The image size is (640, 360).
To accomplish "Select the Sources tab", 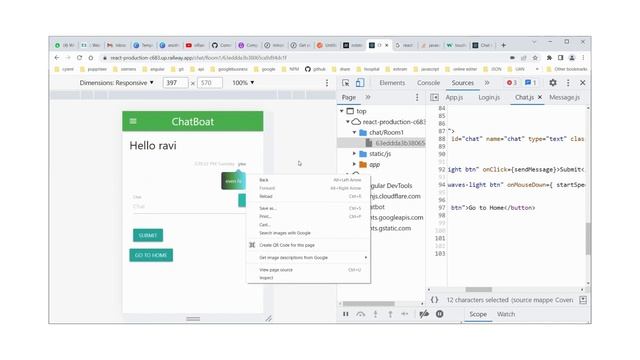I will point(462,83).
